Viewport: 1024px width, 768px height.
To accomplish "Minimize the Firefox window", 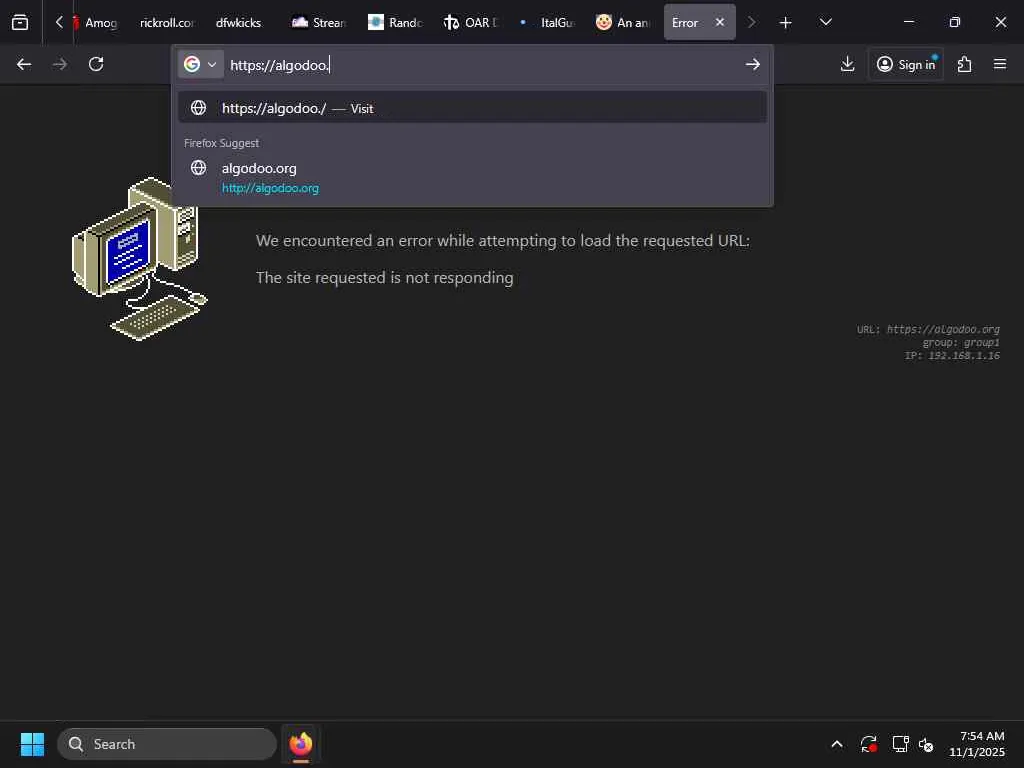I will (x=908, y=22).
